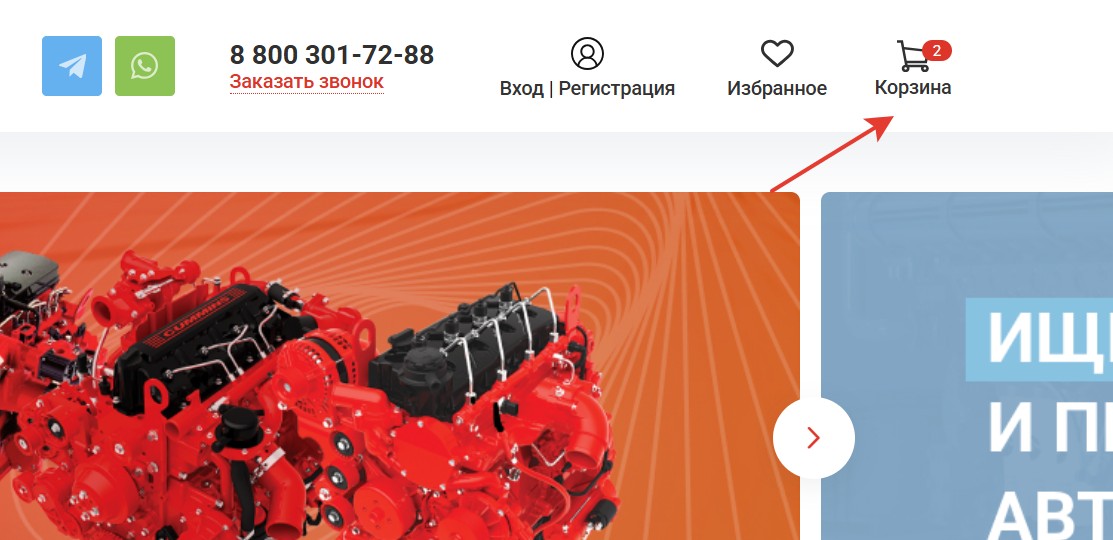This screenshot has height=540, width=1113.
Task: Open the Telegram messenger icon
Action: coord(72,66)
